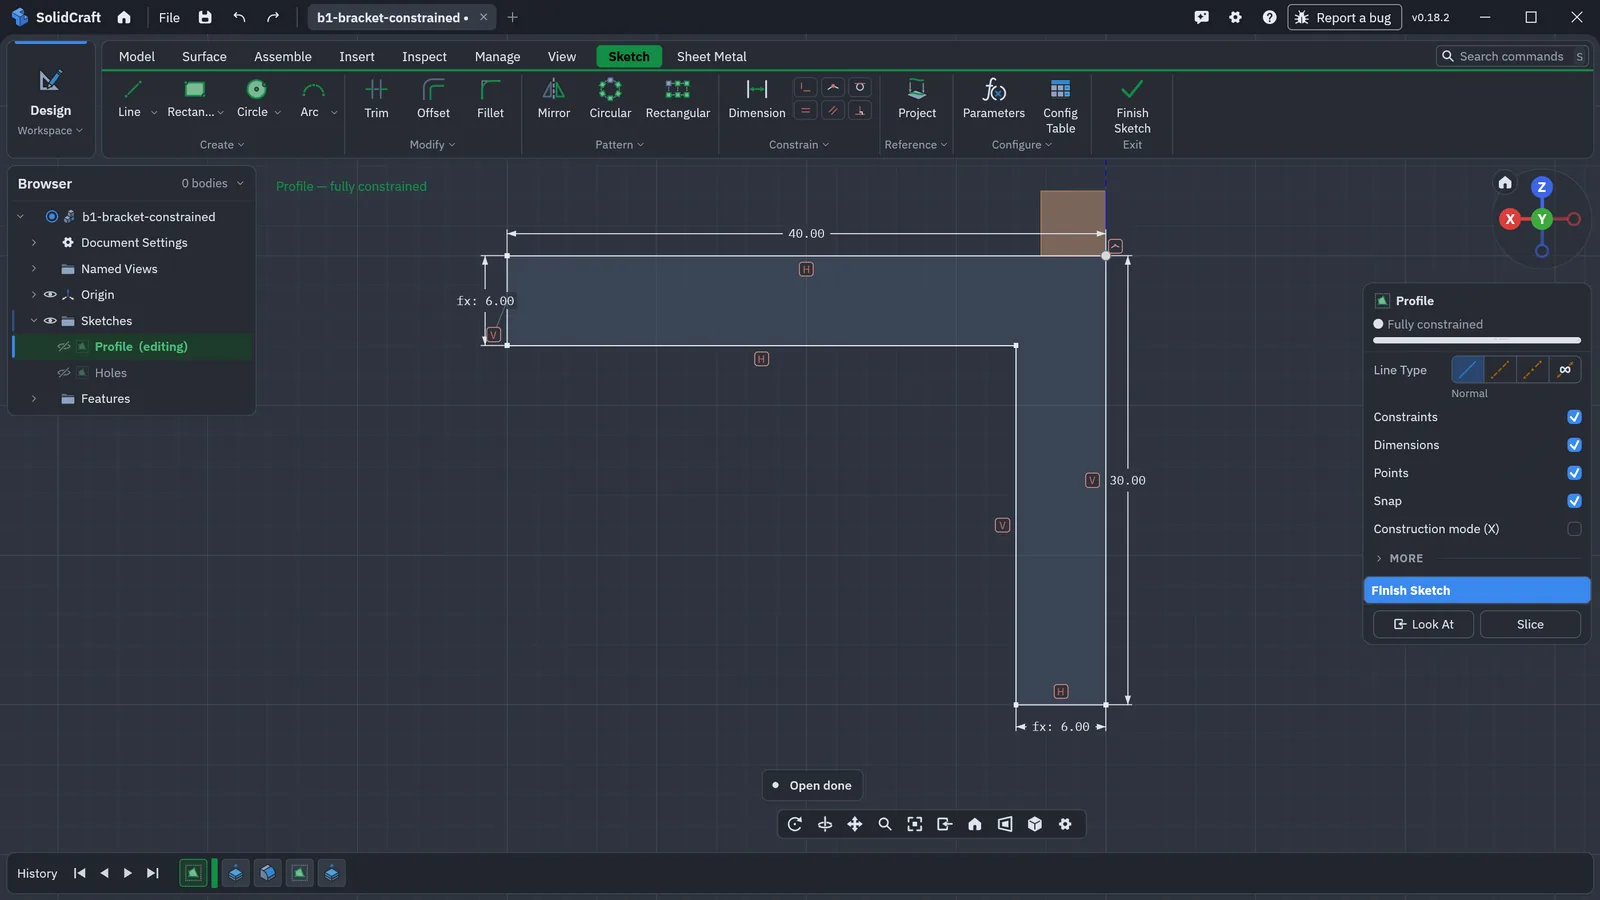Click the pan view arrows icon

tap(855, 824)
